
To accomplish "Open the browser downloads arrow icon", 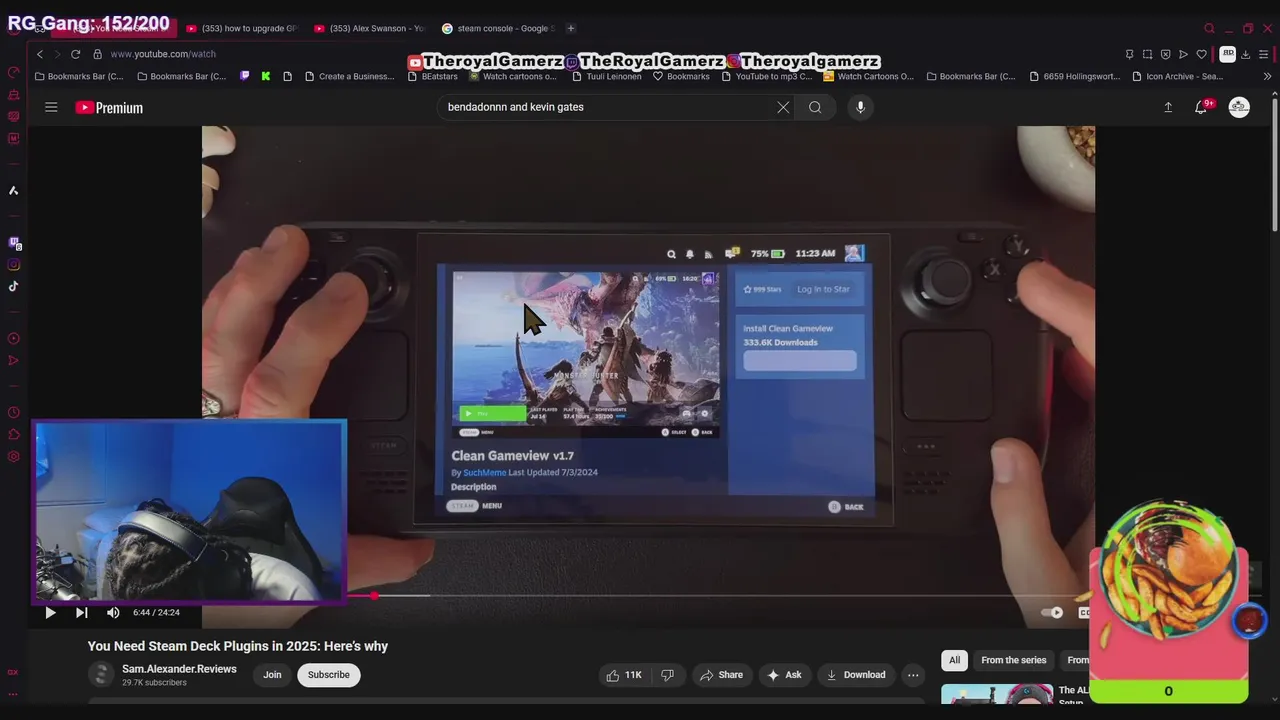I will (1246, 54).
